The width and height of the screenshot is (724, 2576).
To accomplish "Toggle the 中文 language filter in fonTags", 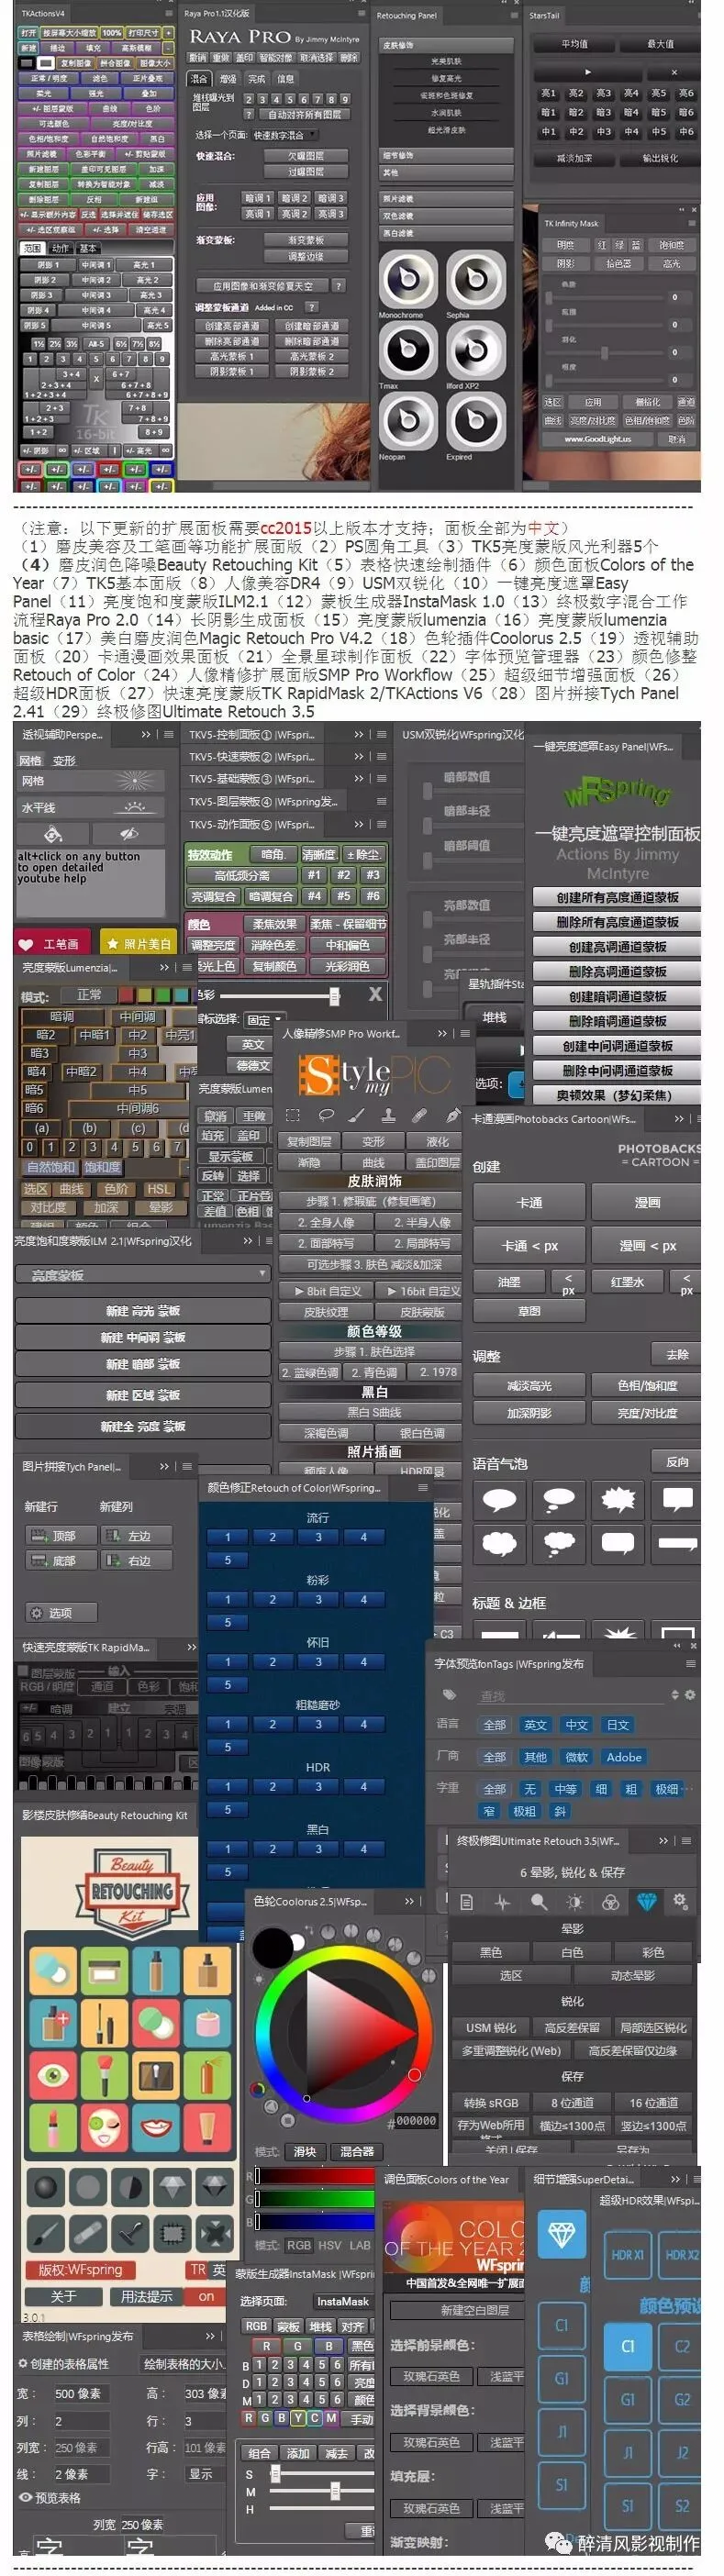I will pyautogui.click(x=577, y=1725).
